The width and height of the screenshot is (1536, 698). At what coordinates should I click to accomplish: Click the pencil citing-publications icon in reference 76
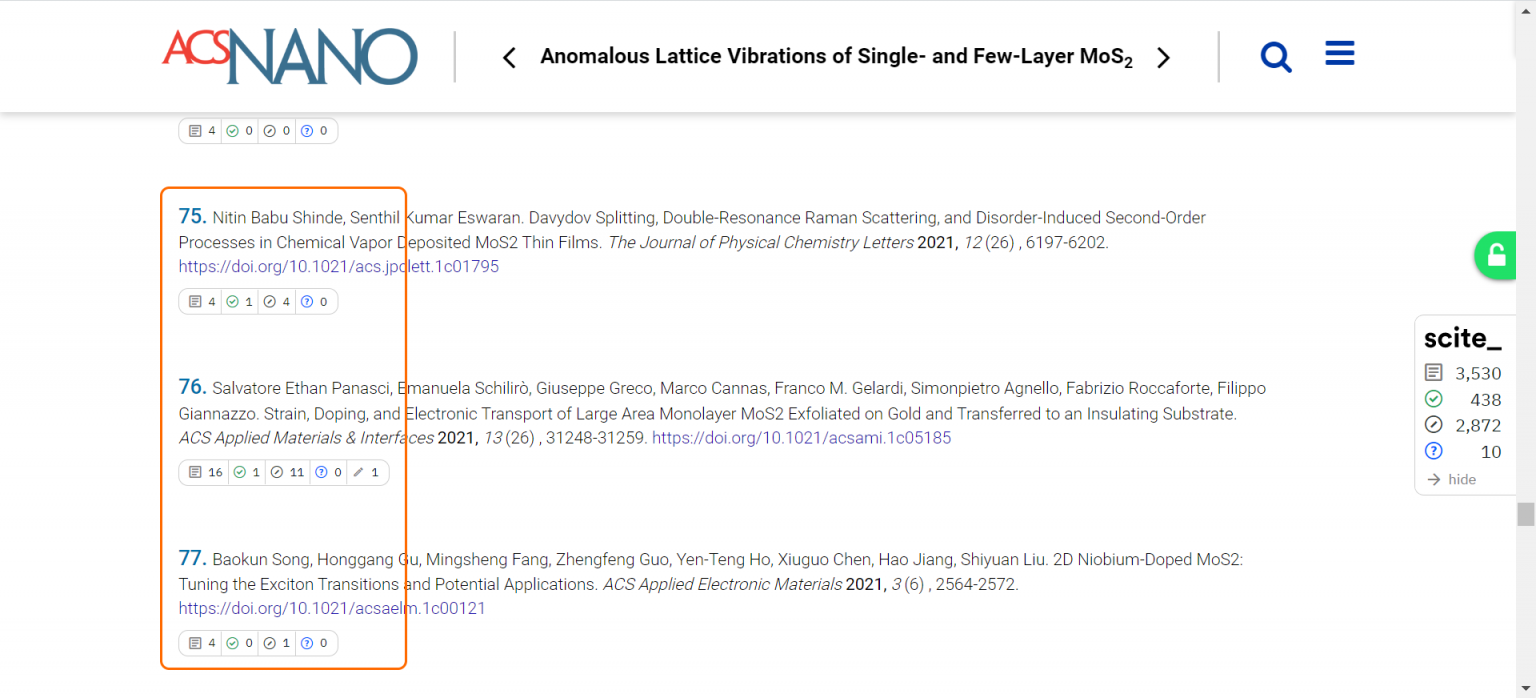click(x=358, y=472)
